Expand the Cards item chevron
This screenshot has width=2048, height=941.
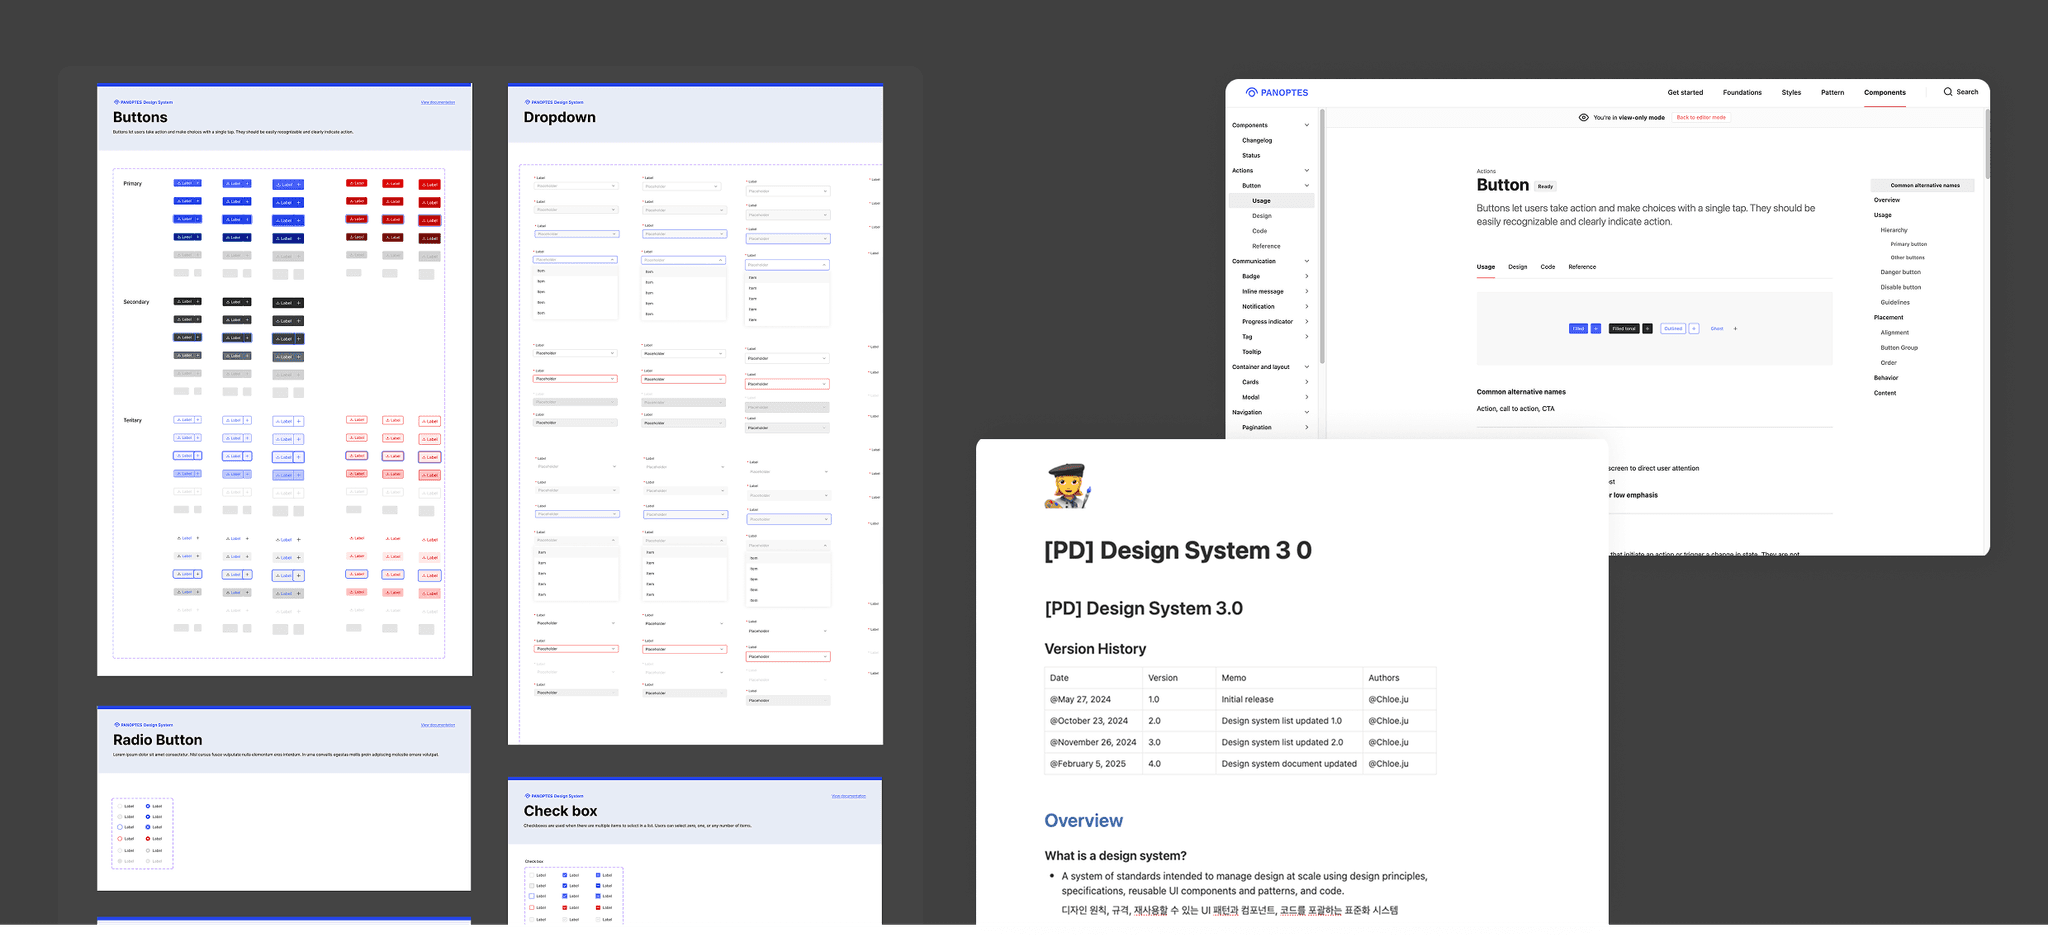coord(1306,382)
